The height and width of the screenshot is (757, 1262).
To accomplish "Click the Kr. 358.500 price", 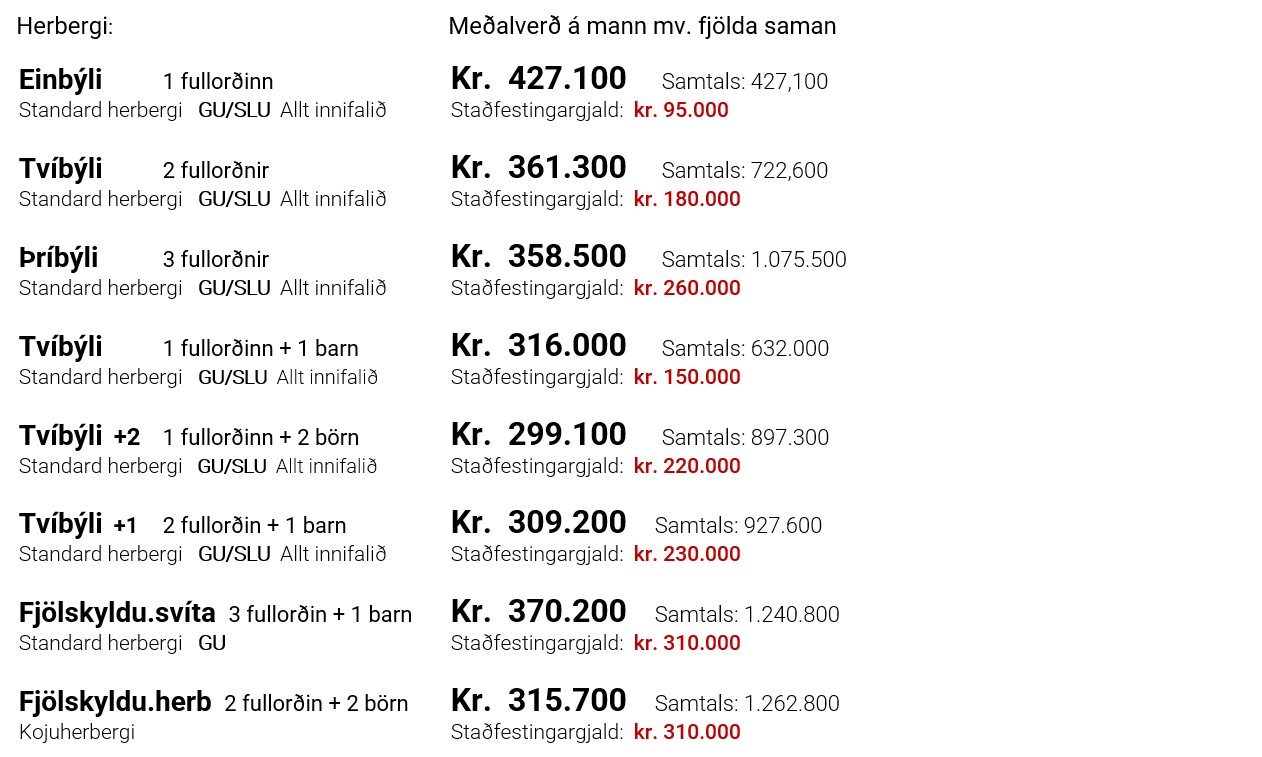I will 538,256.
